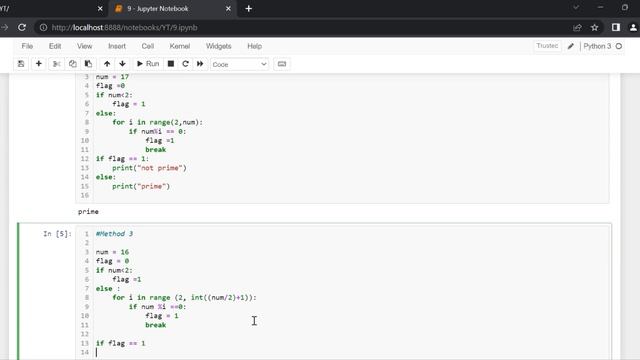Bookmark this page with star icon
Viewport: 640px width, 360px height.
(x=594, y=27)
